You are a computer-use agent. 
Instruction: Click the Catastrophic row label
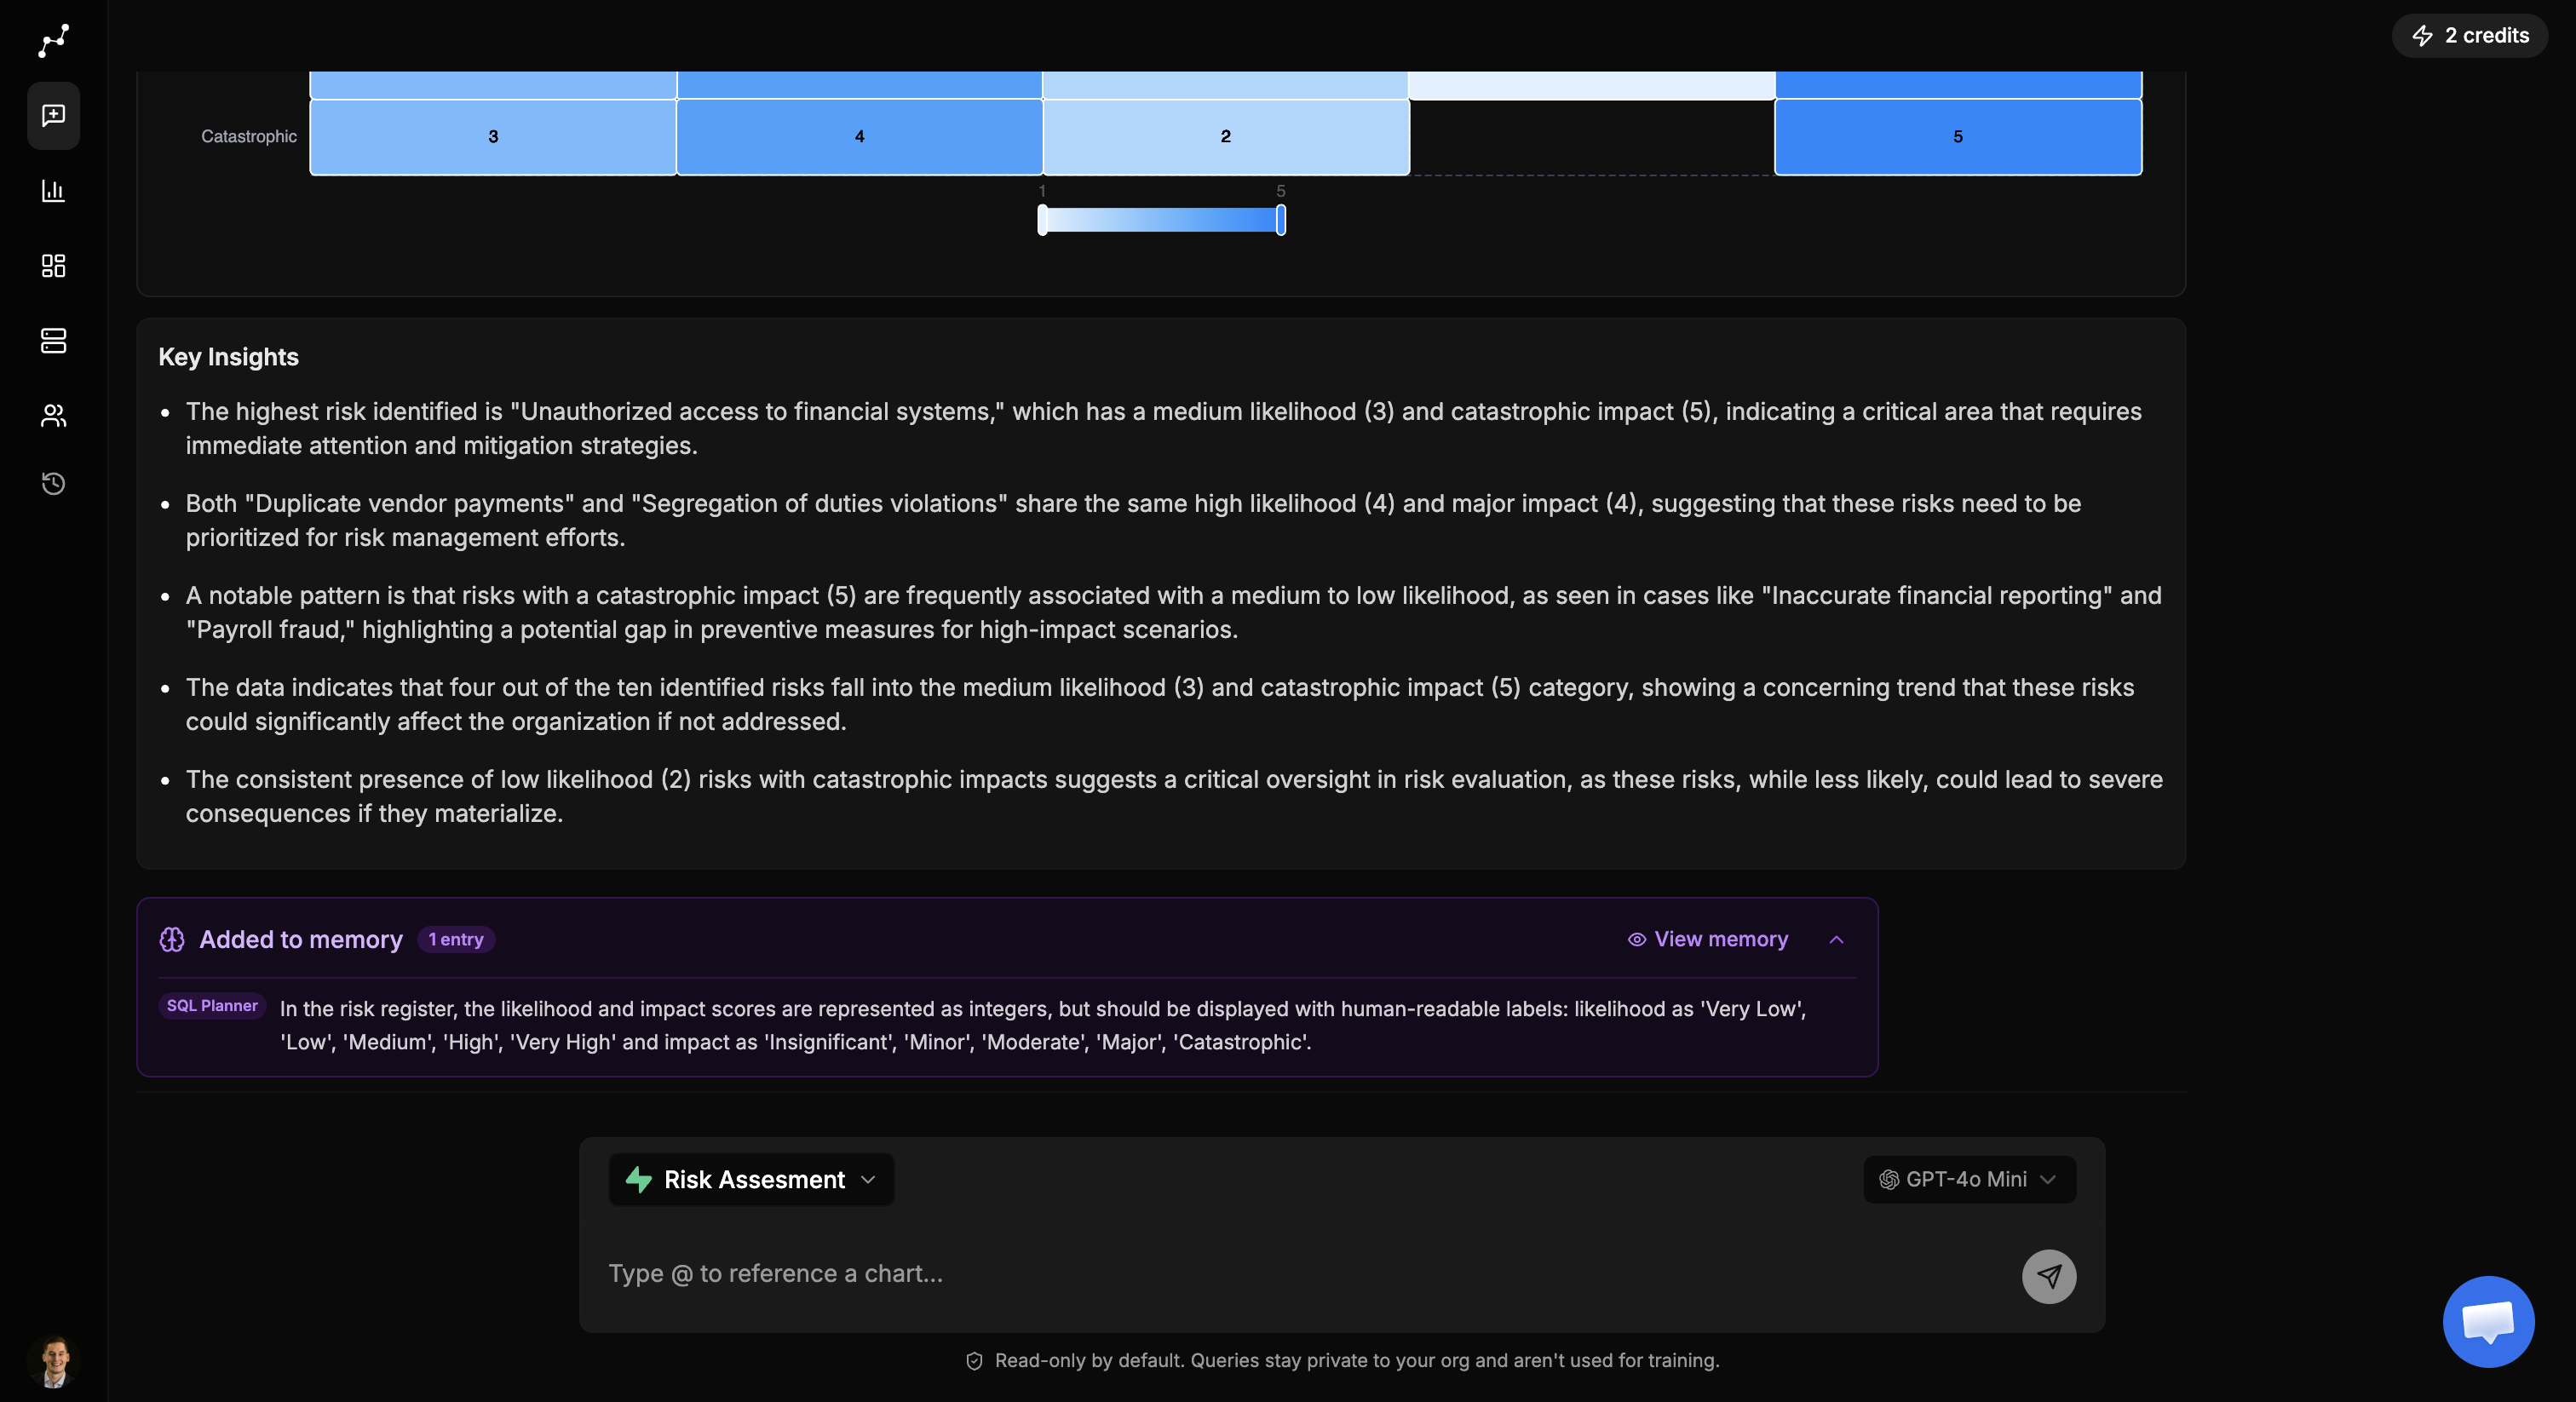(249, 137)
